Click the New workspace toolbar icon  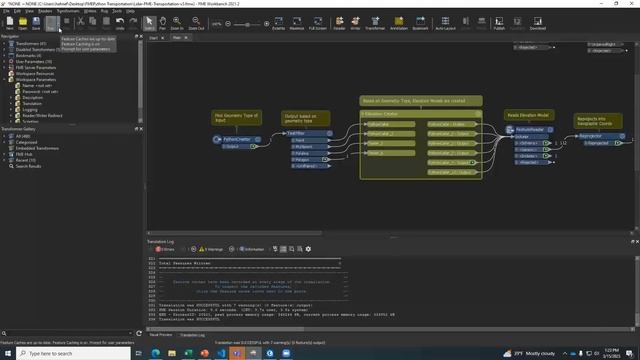coord(9,23)
